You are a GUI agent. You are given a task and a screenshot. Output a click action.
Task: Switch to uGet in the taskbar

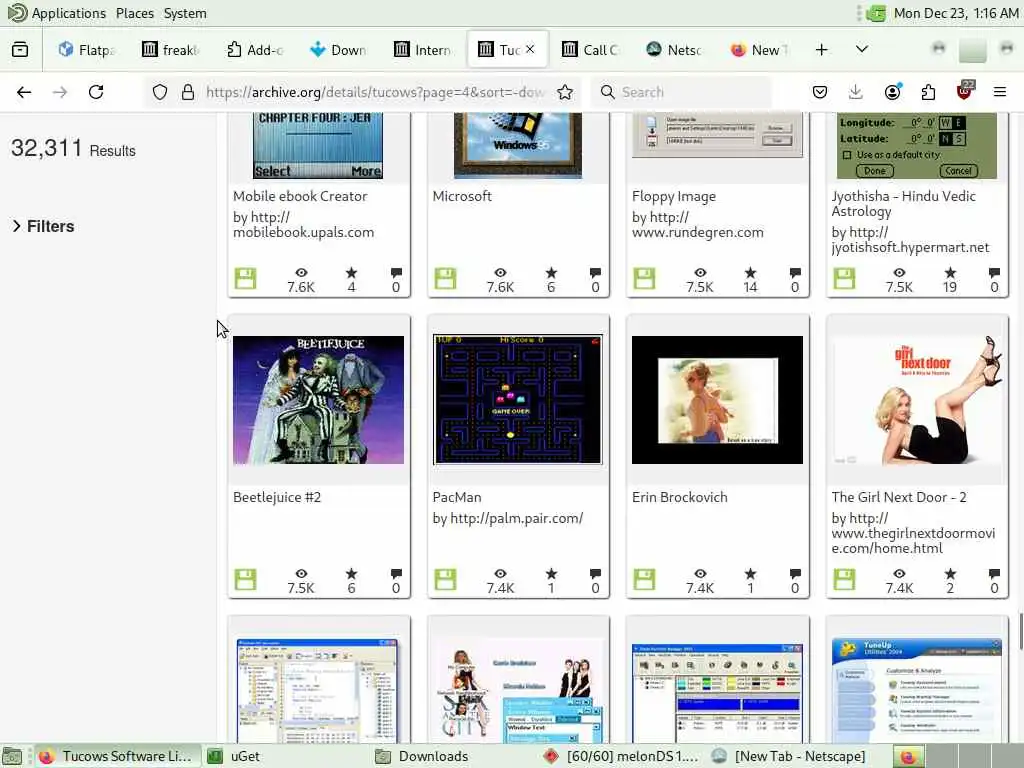click(x=285, y=756)
